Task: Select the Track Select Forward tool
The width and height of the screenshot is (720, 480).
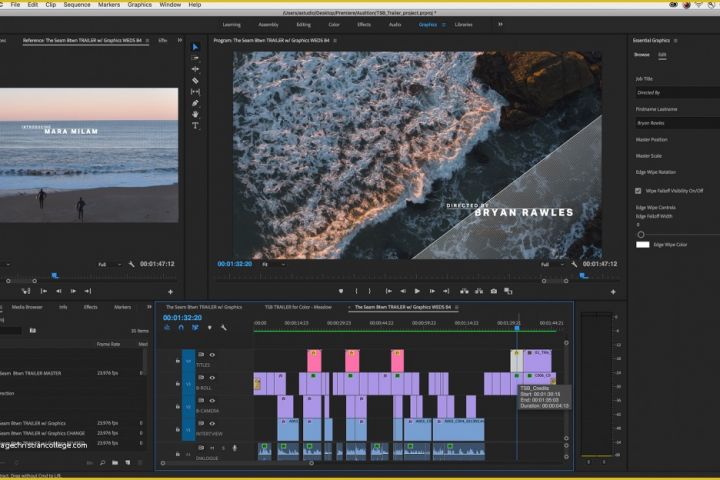Action: tap(195, 58)
